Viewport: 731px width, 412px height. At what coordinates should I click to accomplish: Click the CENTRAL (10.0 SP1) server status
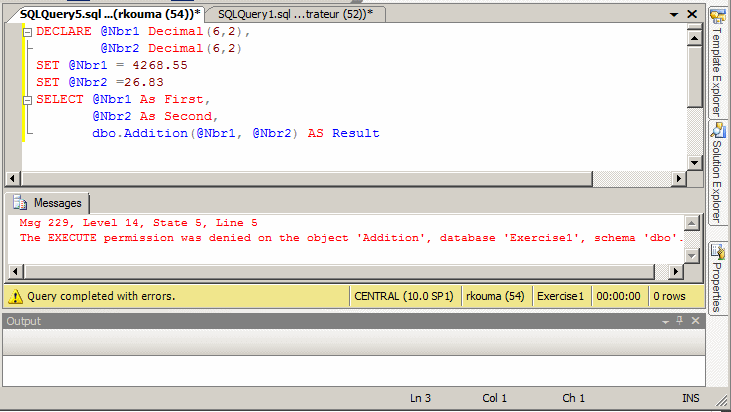(404, 296)
